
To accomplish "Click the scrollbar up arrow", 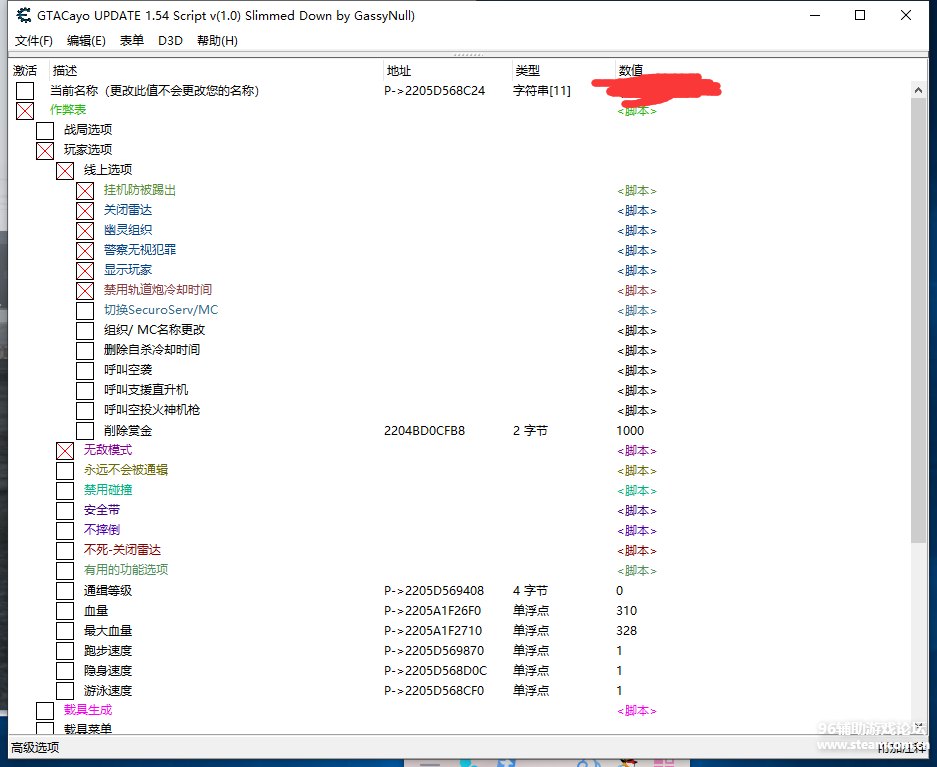I will [918, 90].
